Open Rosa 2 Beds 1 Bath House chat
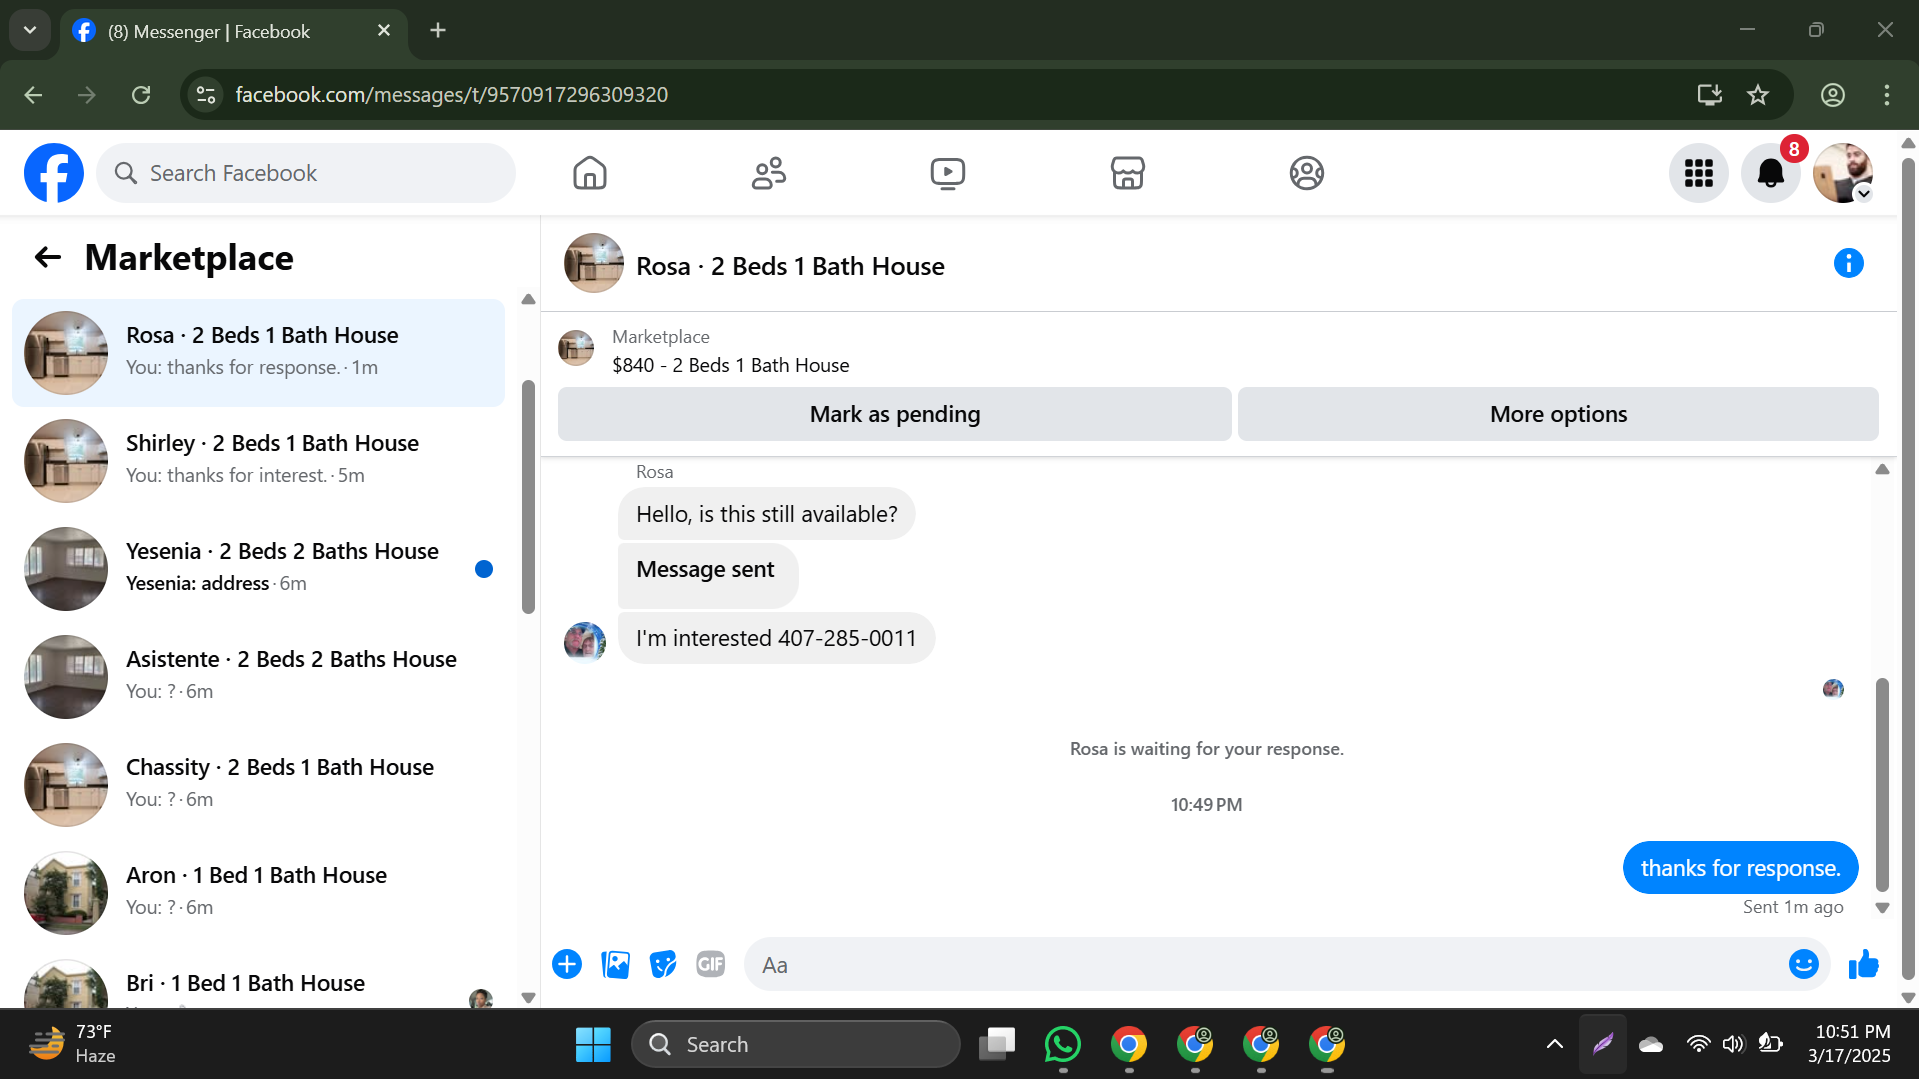Image resolution: width=1919 pixels, height=1079 pixels. click(259, 352)
